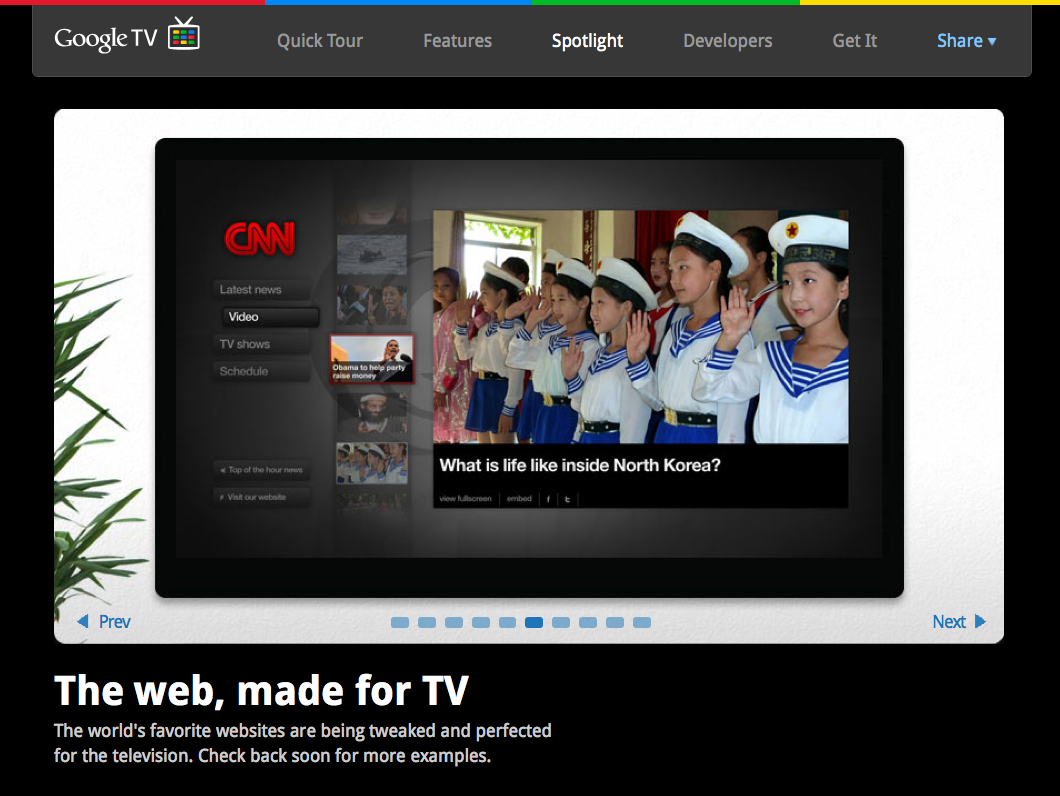Click the Prev left arrow icon

tap(83, 622)
